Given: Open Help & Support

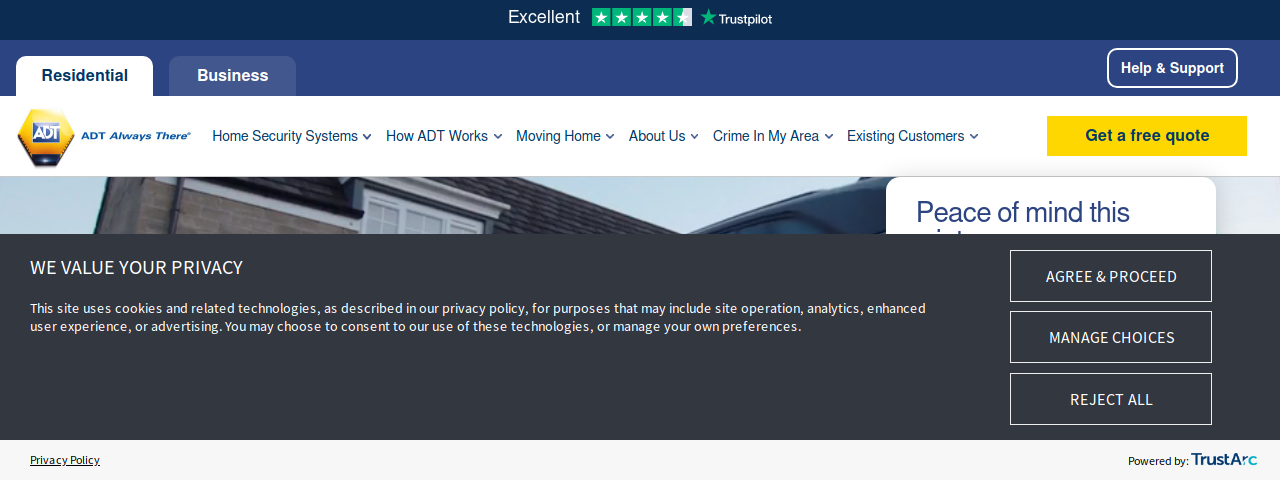Looking at the screenshot, I should pyautogui.click(x=1172, y=68).
